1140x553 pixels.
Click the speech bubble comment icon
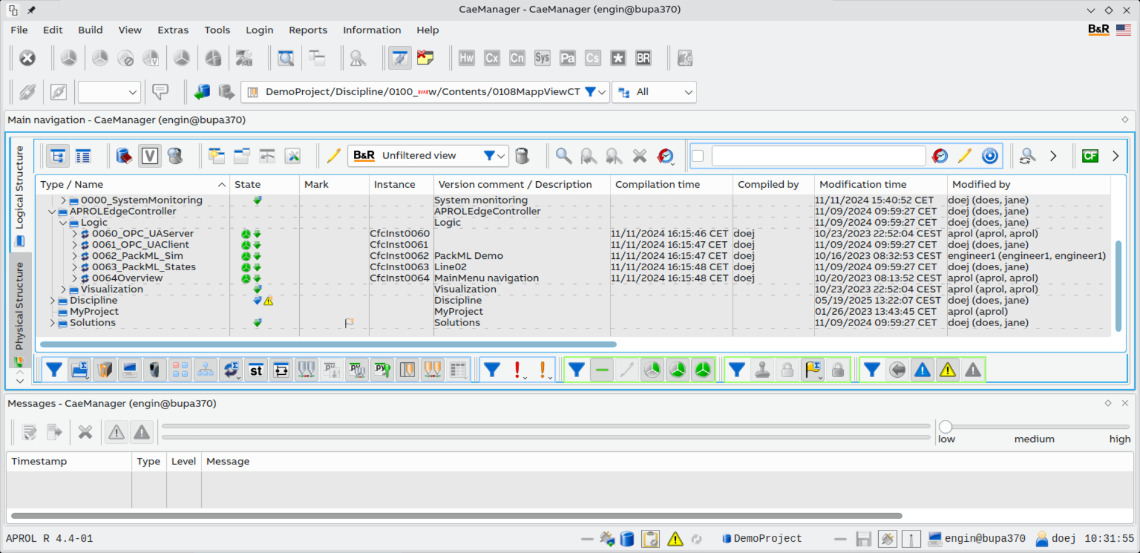pyautogui.click(x=160, y=92)
